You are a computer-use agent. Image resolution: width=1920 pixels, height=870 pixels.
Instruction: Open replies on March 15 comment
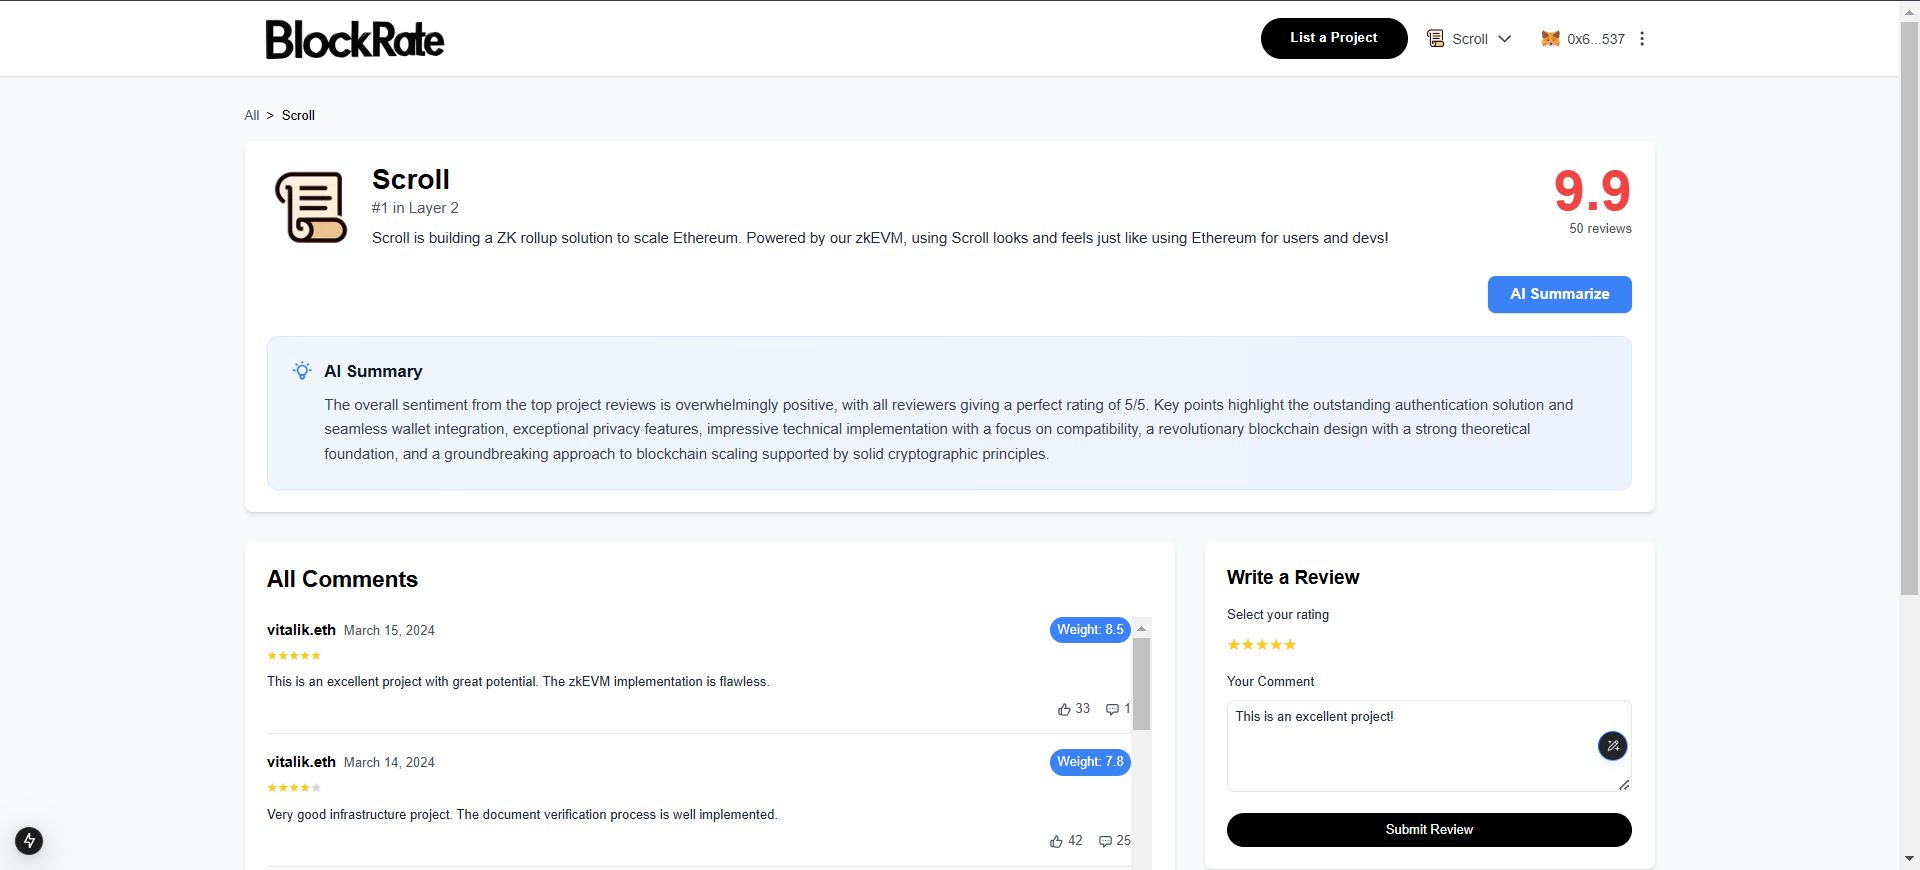coord(1118,709)
